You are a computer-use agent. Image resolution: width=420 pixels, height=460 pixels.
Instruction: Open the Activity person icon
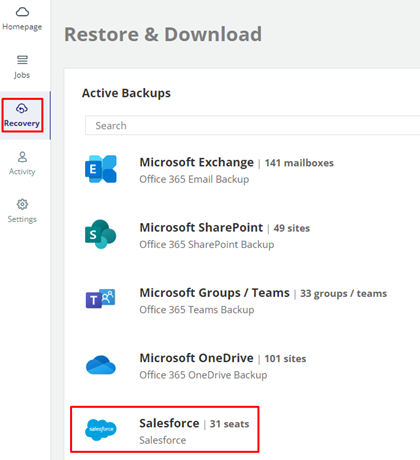pos(22,157)
